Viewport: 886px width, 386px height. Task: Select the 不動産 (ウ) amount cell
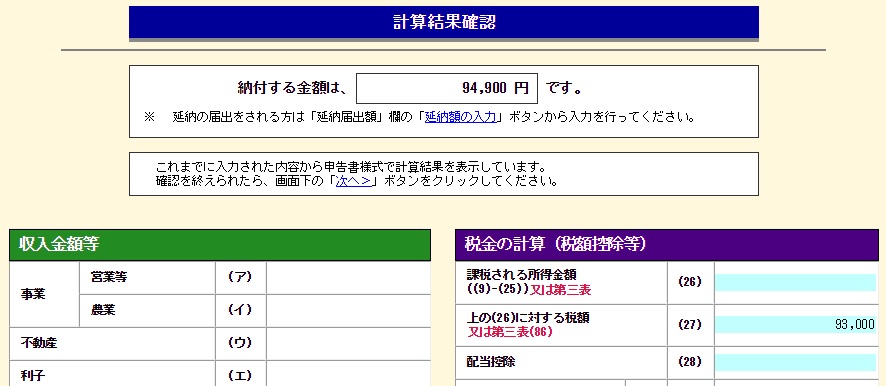348,343
